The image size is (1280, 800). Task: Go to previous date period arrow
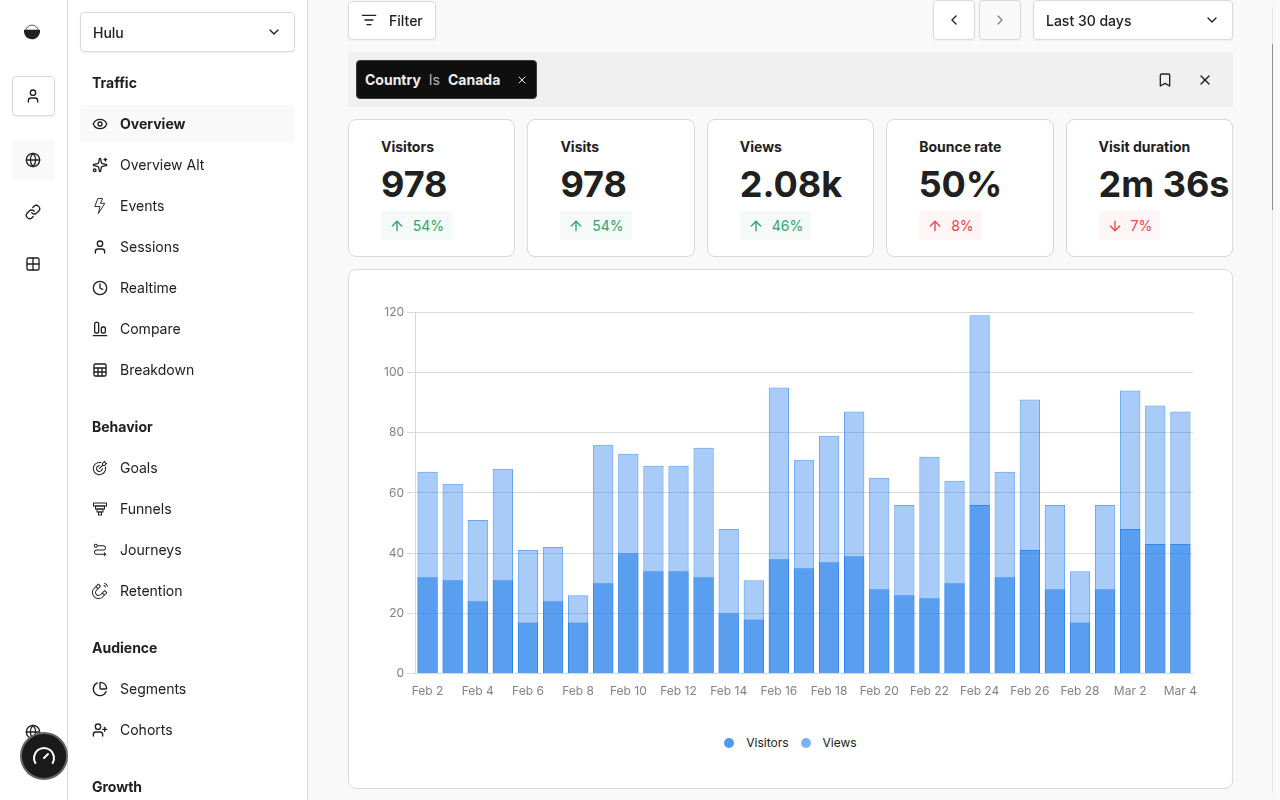[x=954, y=20]
